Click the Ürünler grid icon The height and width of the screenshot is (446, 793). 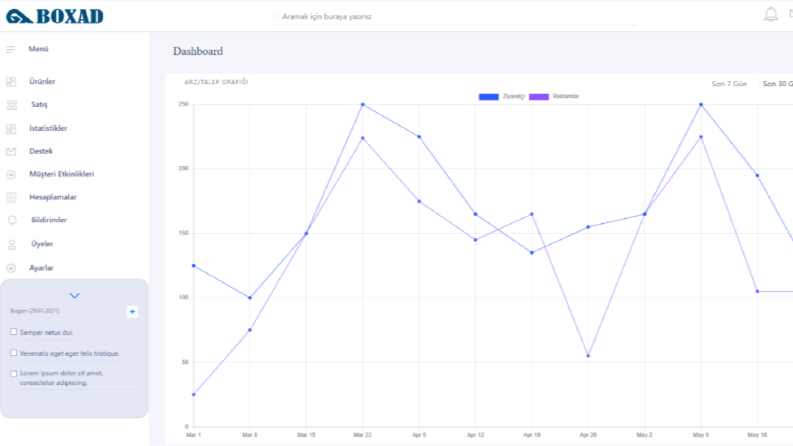[x=11, y=82]
